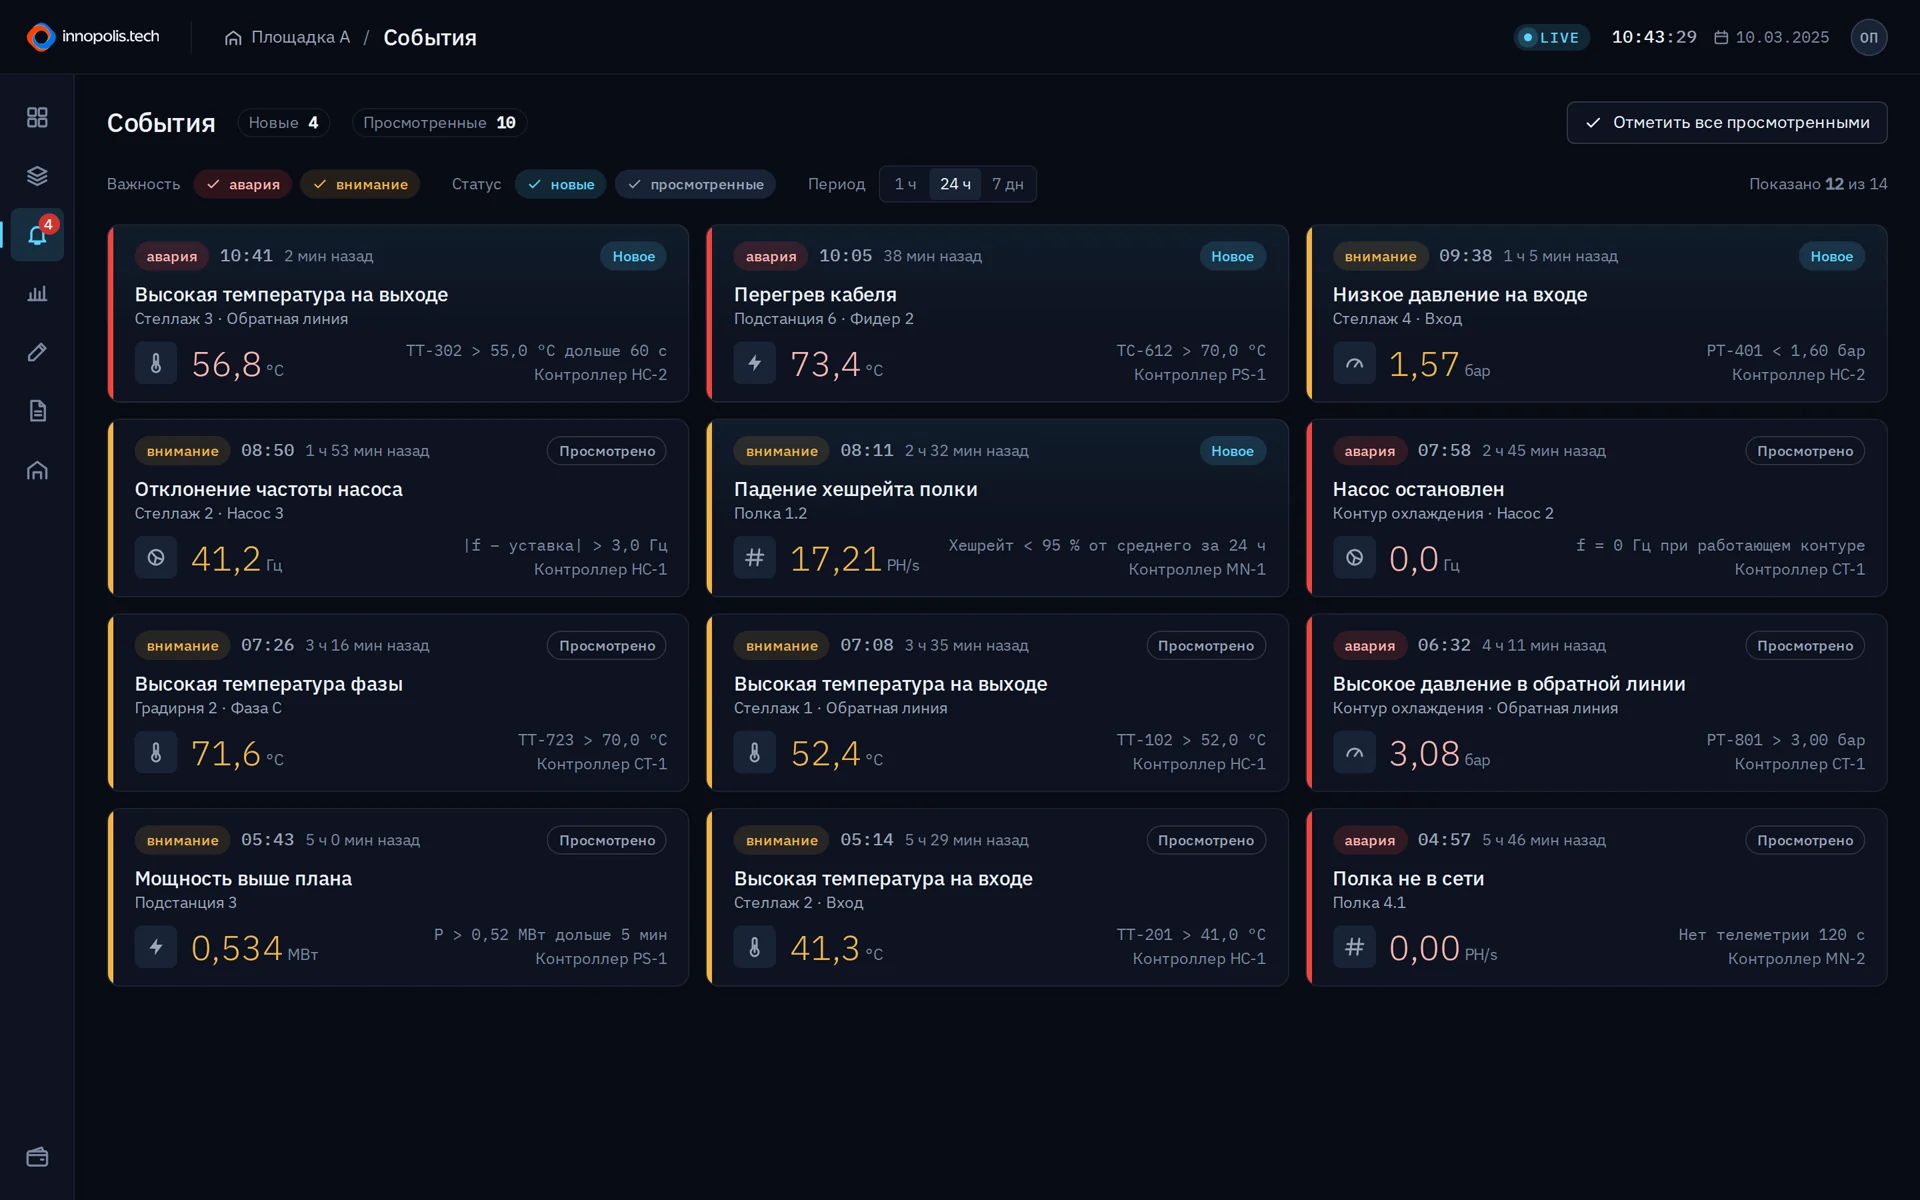1920x1200 pixels.
Task: Toggle the просмотренные status filter
Action: pyautogui.click(x=695, y=184)
